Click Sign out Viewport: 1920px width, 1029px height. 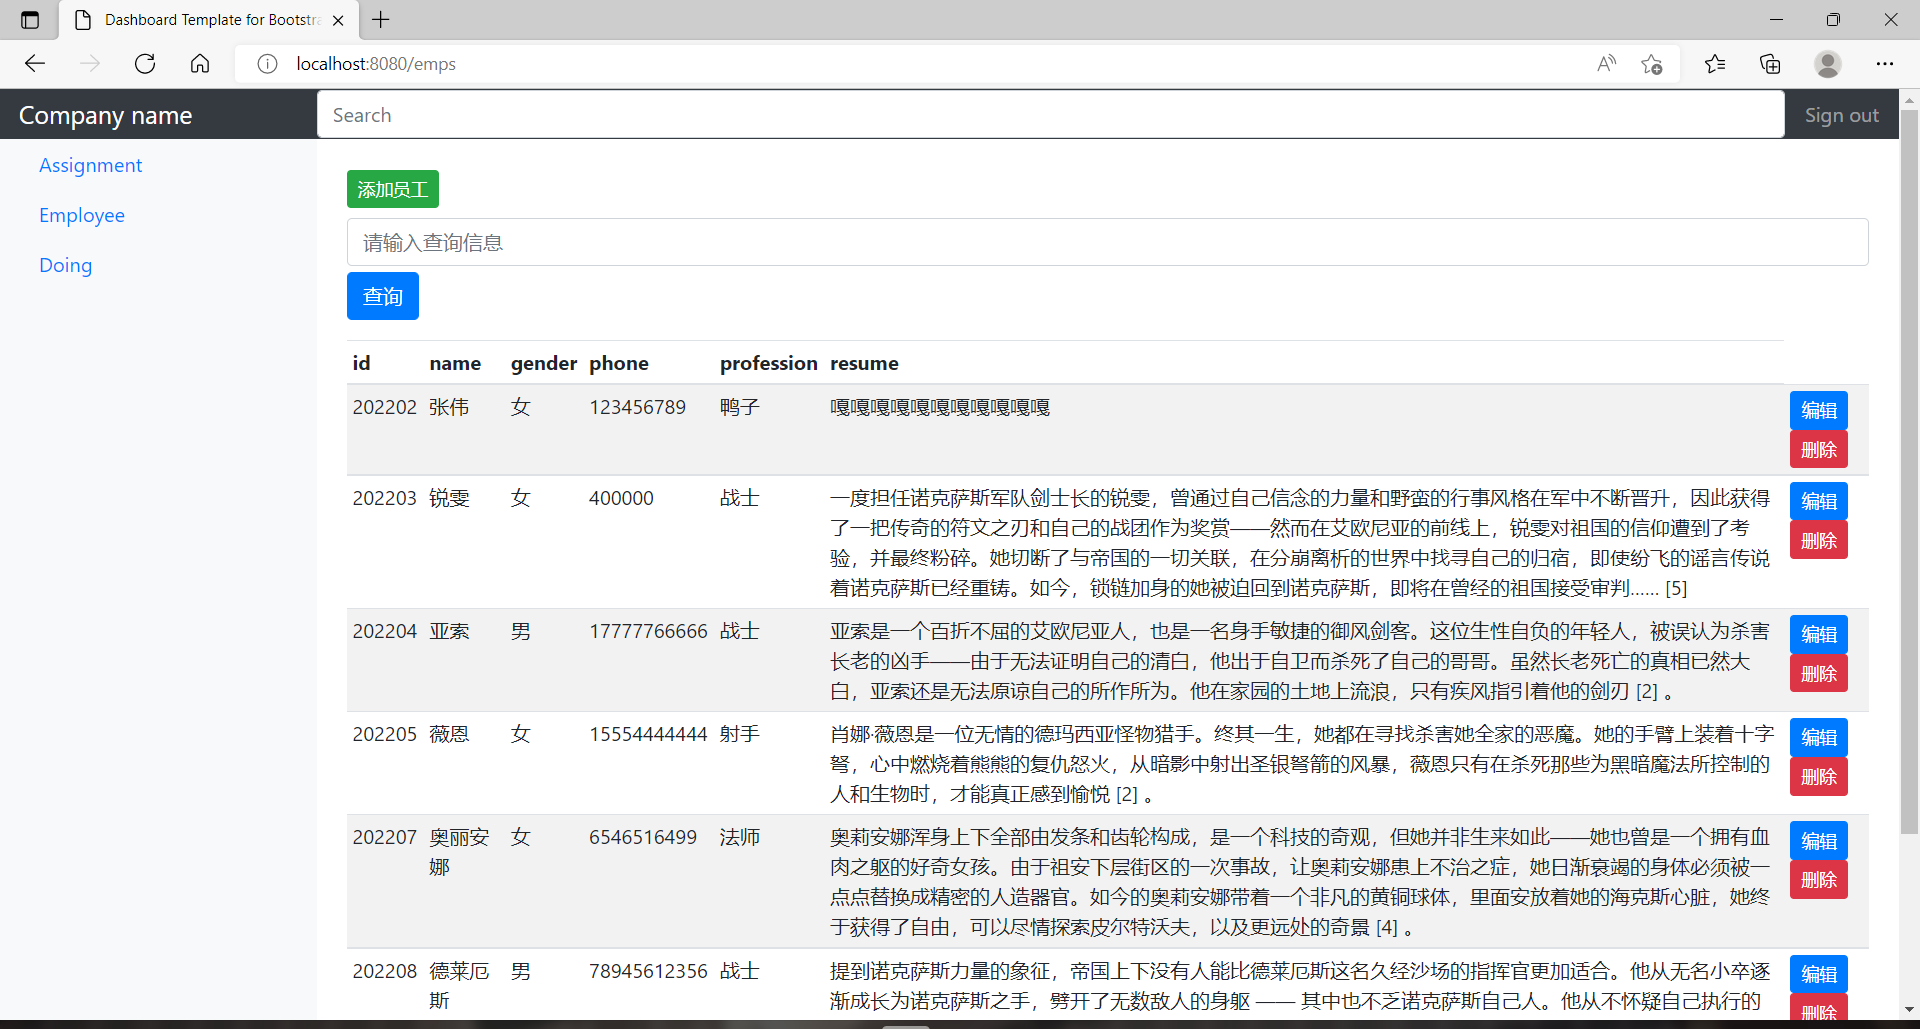[x=1842, y=115]
